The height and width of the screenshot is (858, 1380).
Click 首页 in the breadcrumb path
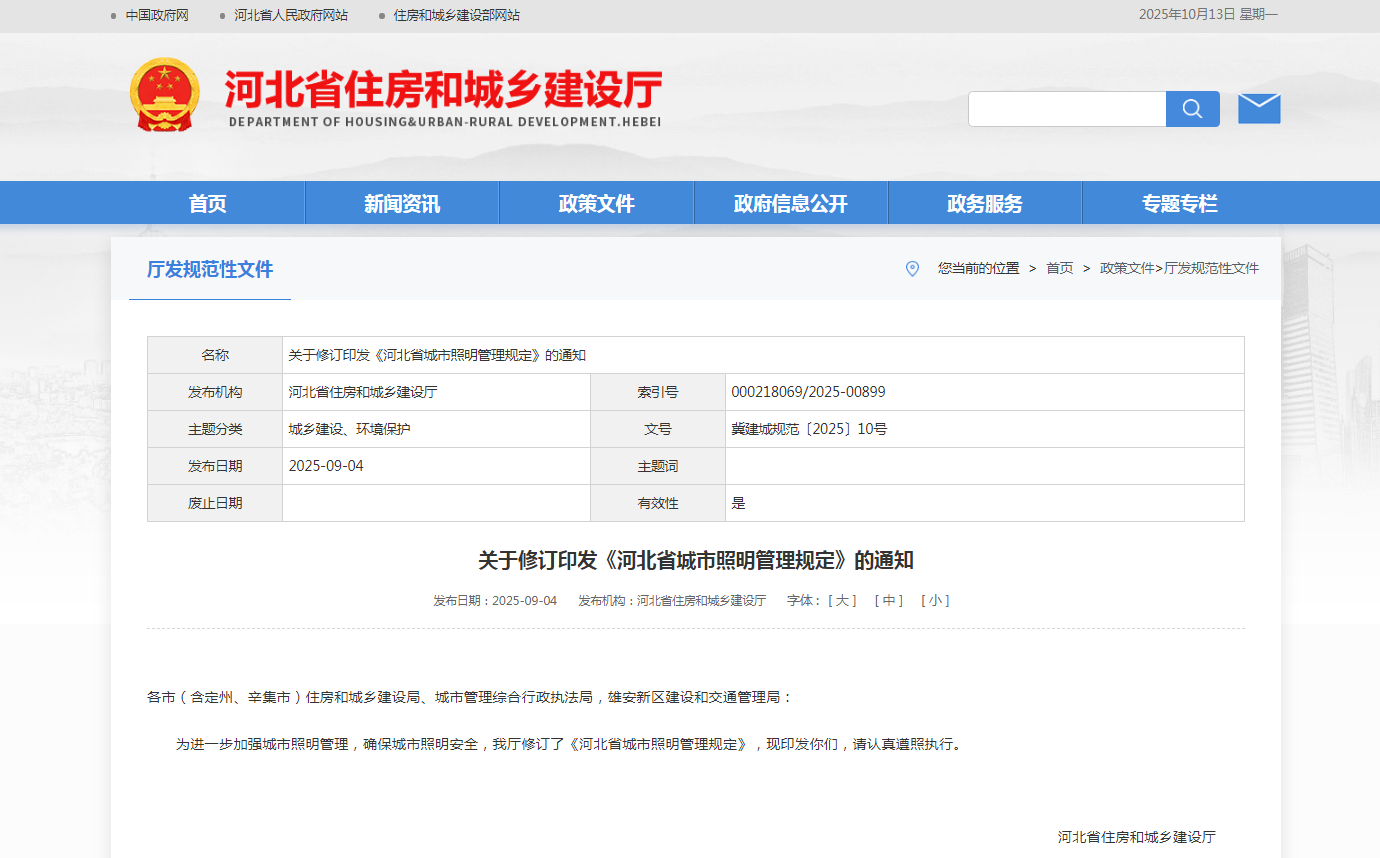pos(1059,268)
